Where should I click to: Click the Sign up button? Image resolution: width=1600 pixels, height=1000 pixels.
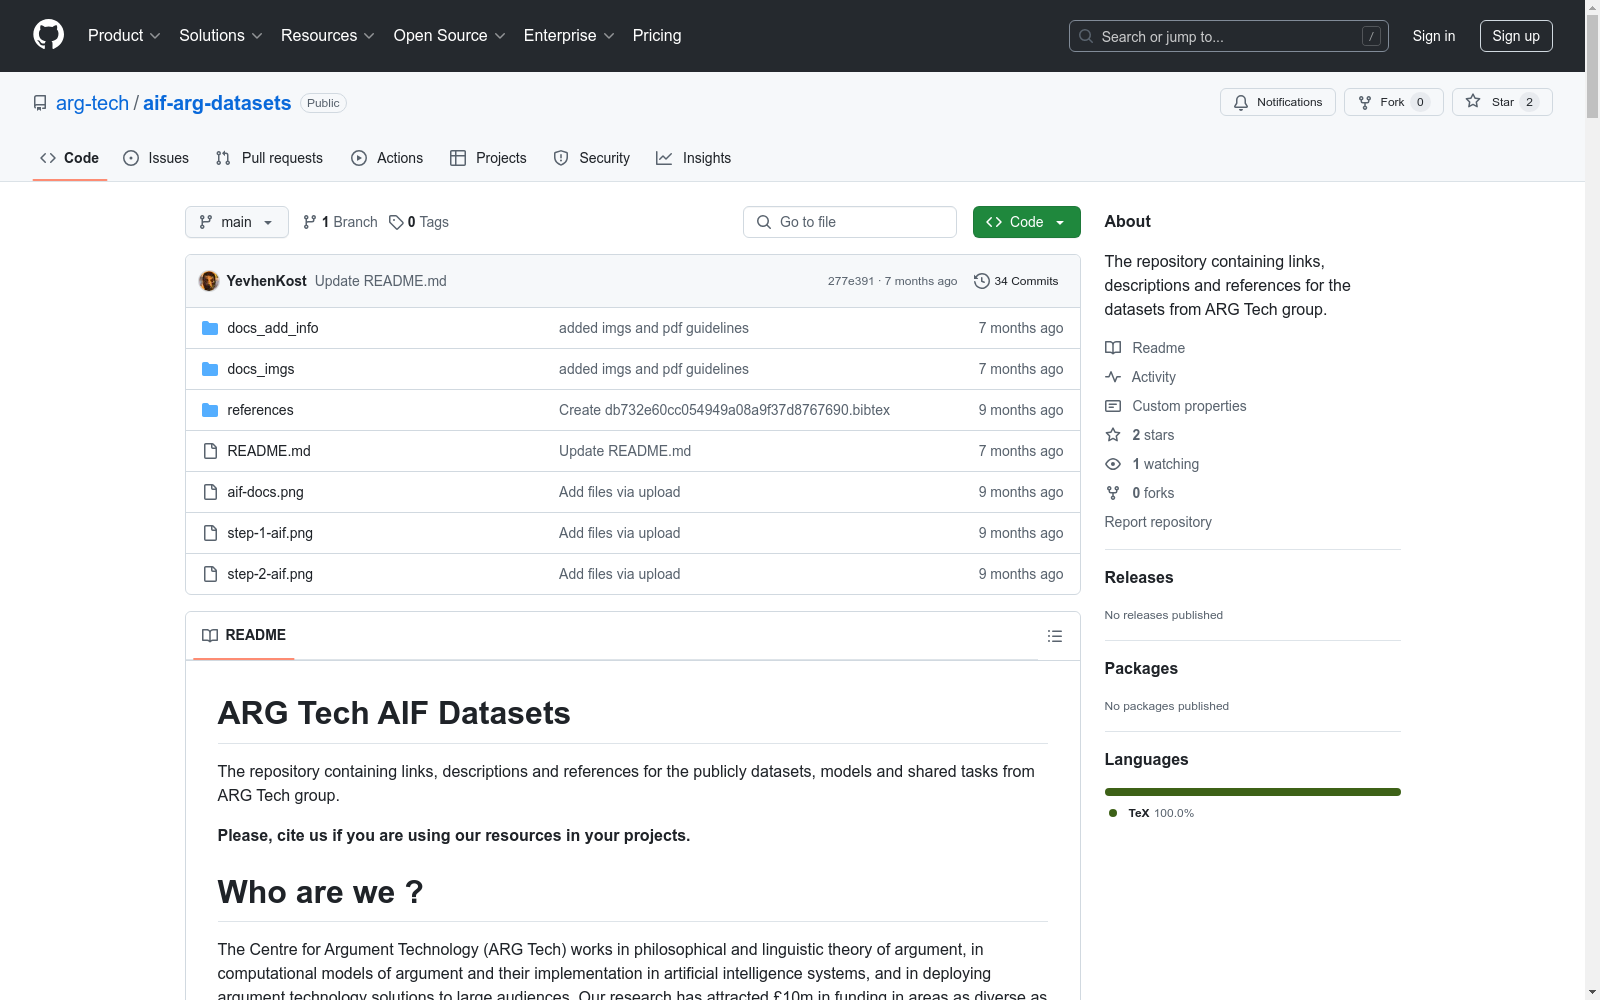[x=1516, y=36]
